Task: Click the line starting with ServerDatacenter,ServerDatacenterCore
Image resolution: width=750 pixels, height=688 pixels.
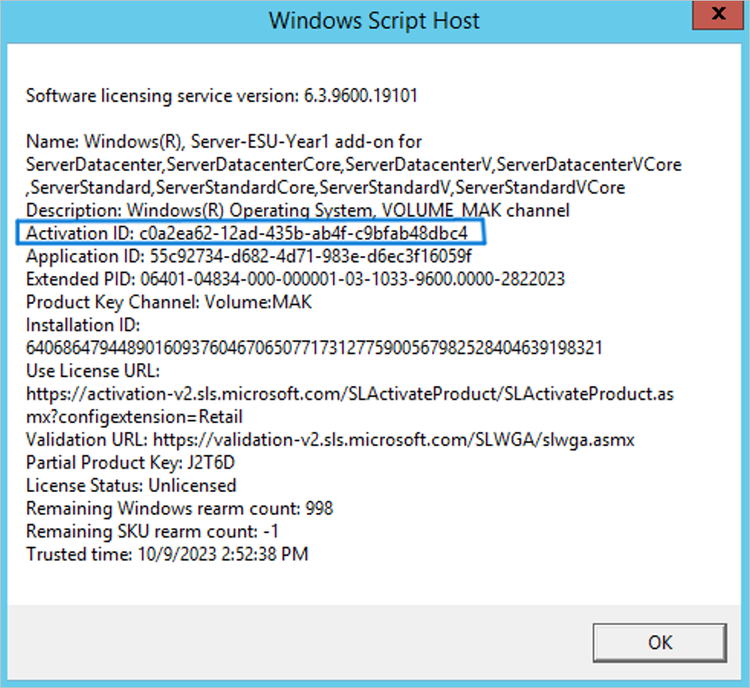Action: point(354,164)
